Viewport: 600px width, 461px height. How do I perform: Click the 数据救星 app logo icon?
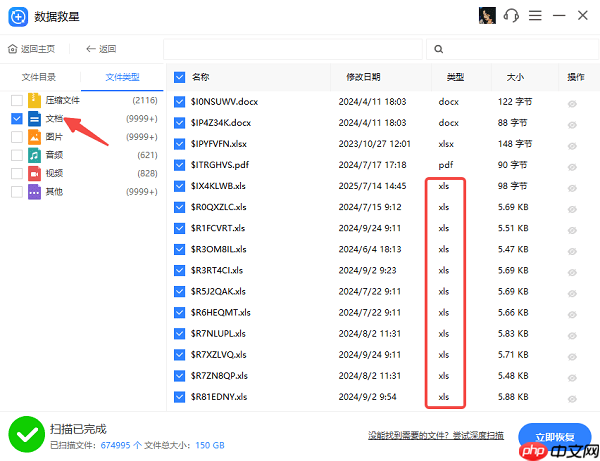pyautogui.click(x=18, y=16)
